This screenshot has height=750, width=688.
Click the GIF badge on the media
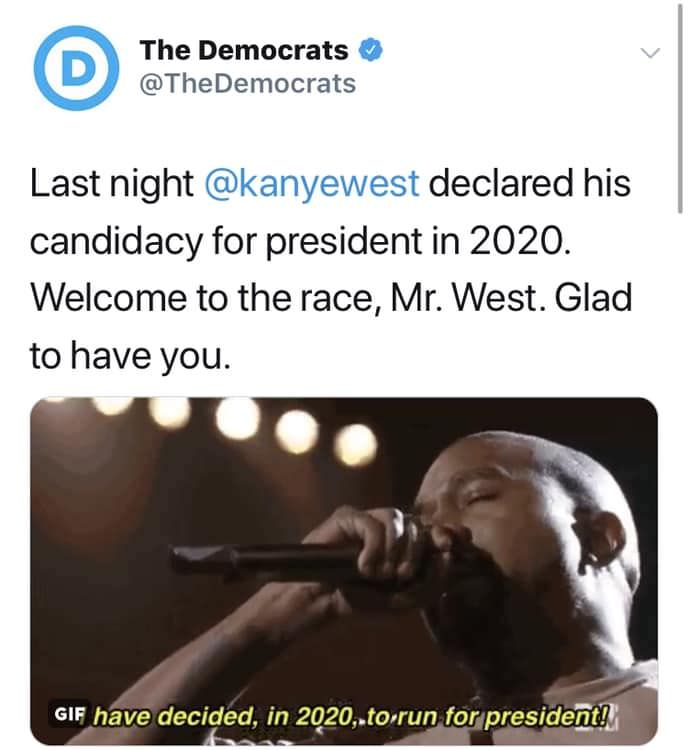click(x=72, y=717)
